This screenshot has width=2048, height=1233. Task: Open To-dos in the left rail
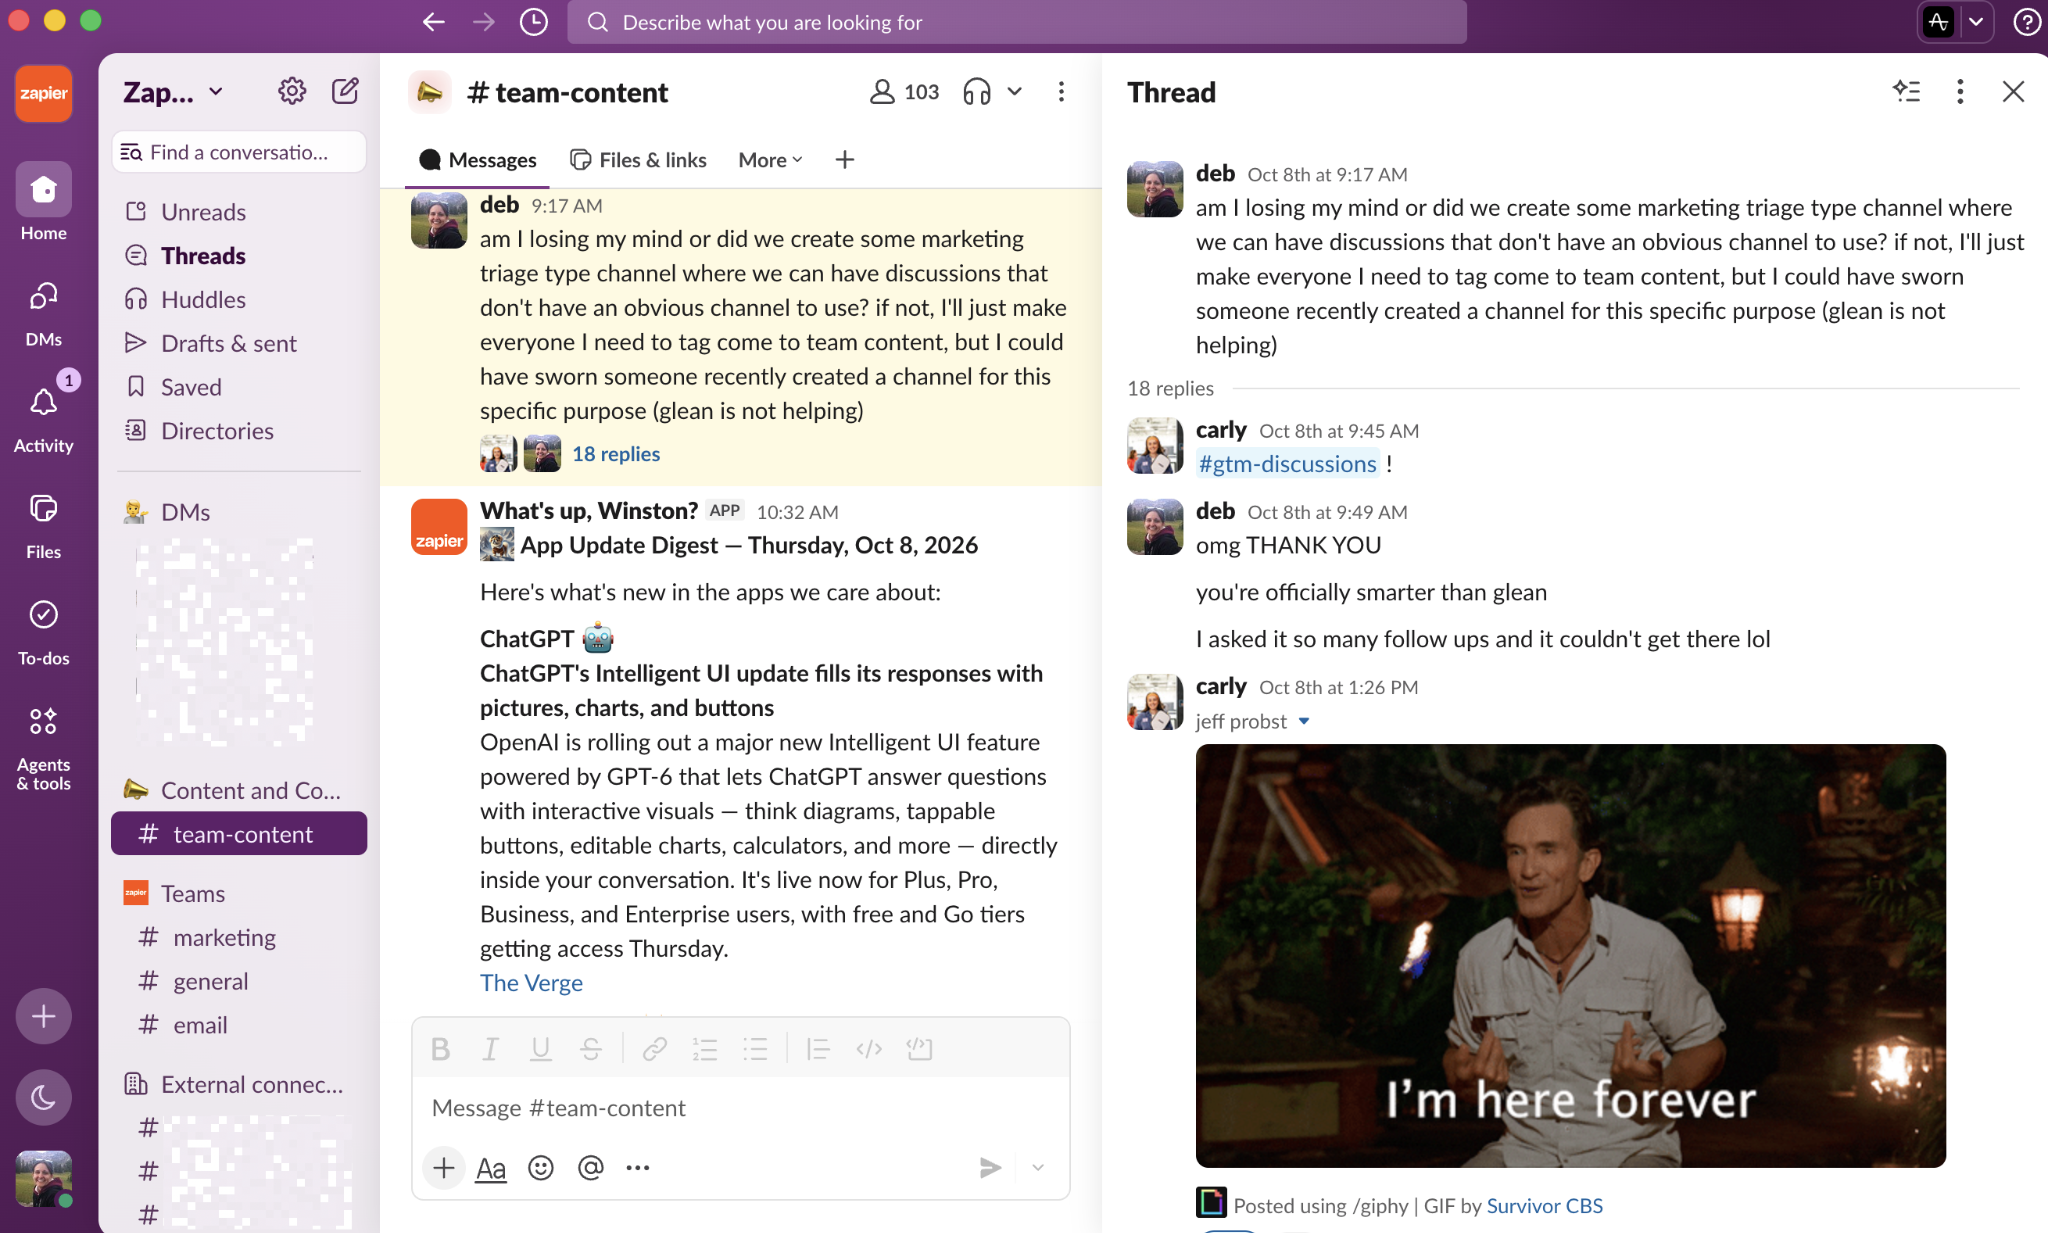(x=43, y=632)
